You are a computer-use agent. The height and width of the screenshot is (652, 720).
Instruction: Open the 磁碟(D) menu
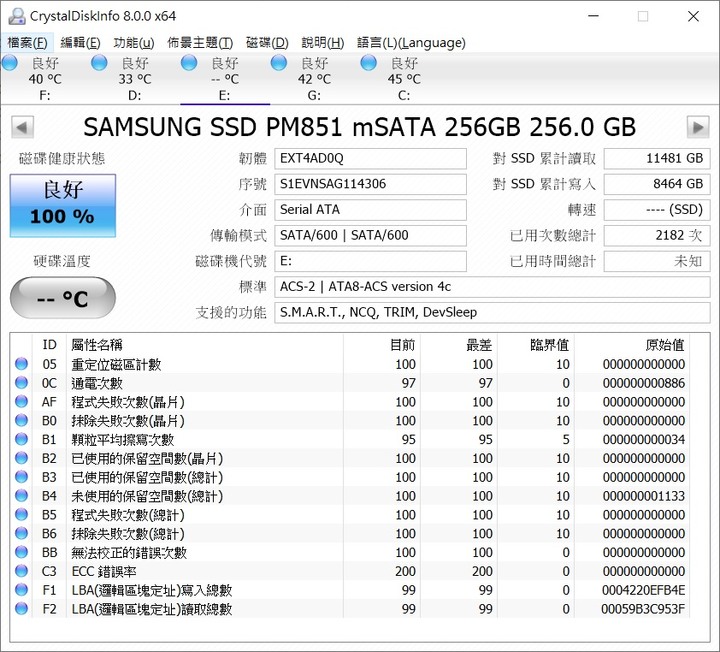pyautogui.click(x=267, y=43)
